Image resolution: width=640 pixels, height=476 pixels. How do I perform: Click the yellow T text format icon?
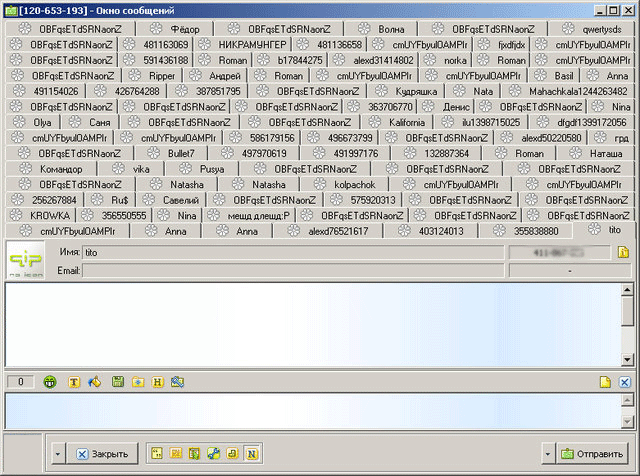tap(73, 382)
